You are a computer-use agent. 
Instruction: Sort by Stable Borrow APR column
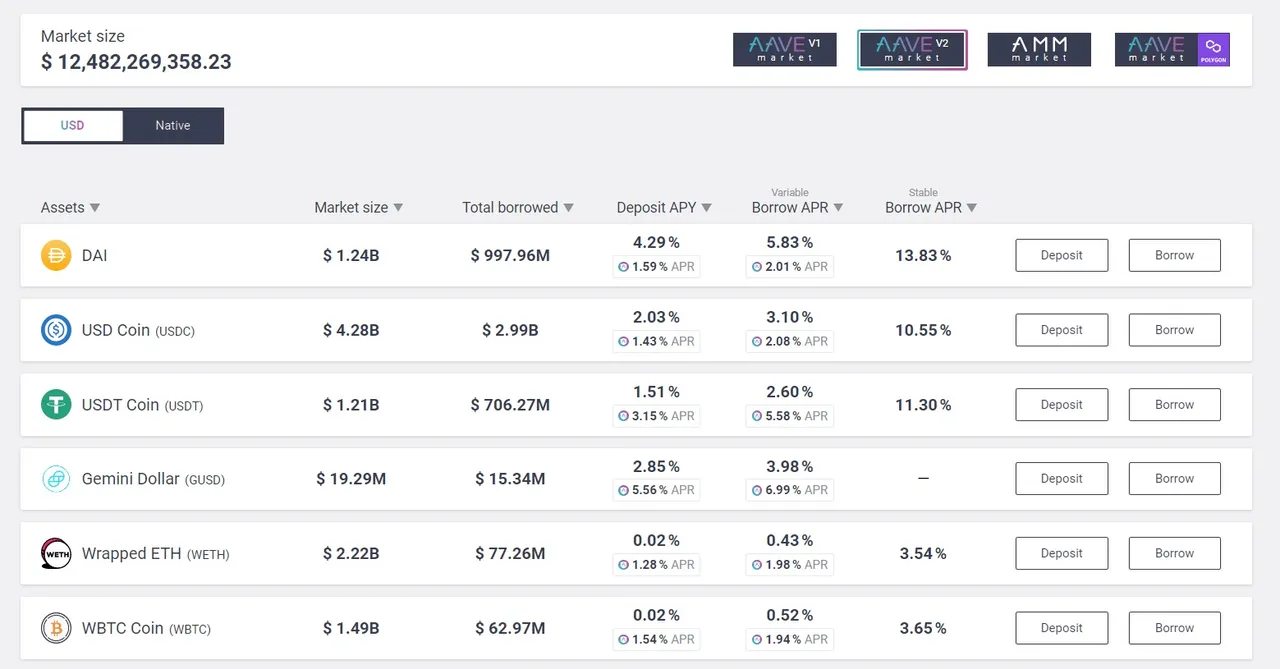[931, 207]
